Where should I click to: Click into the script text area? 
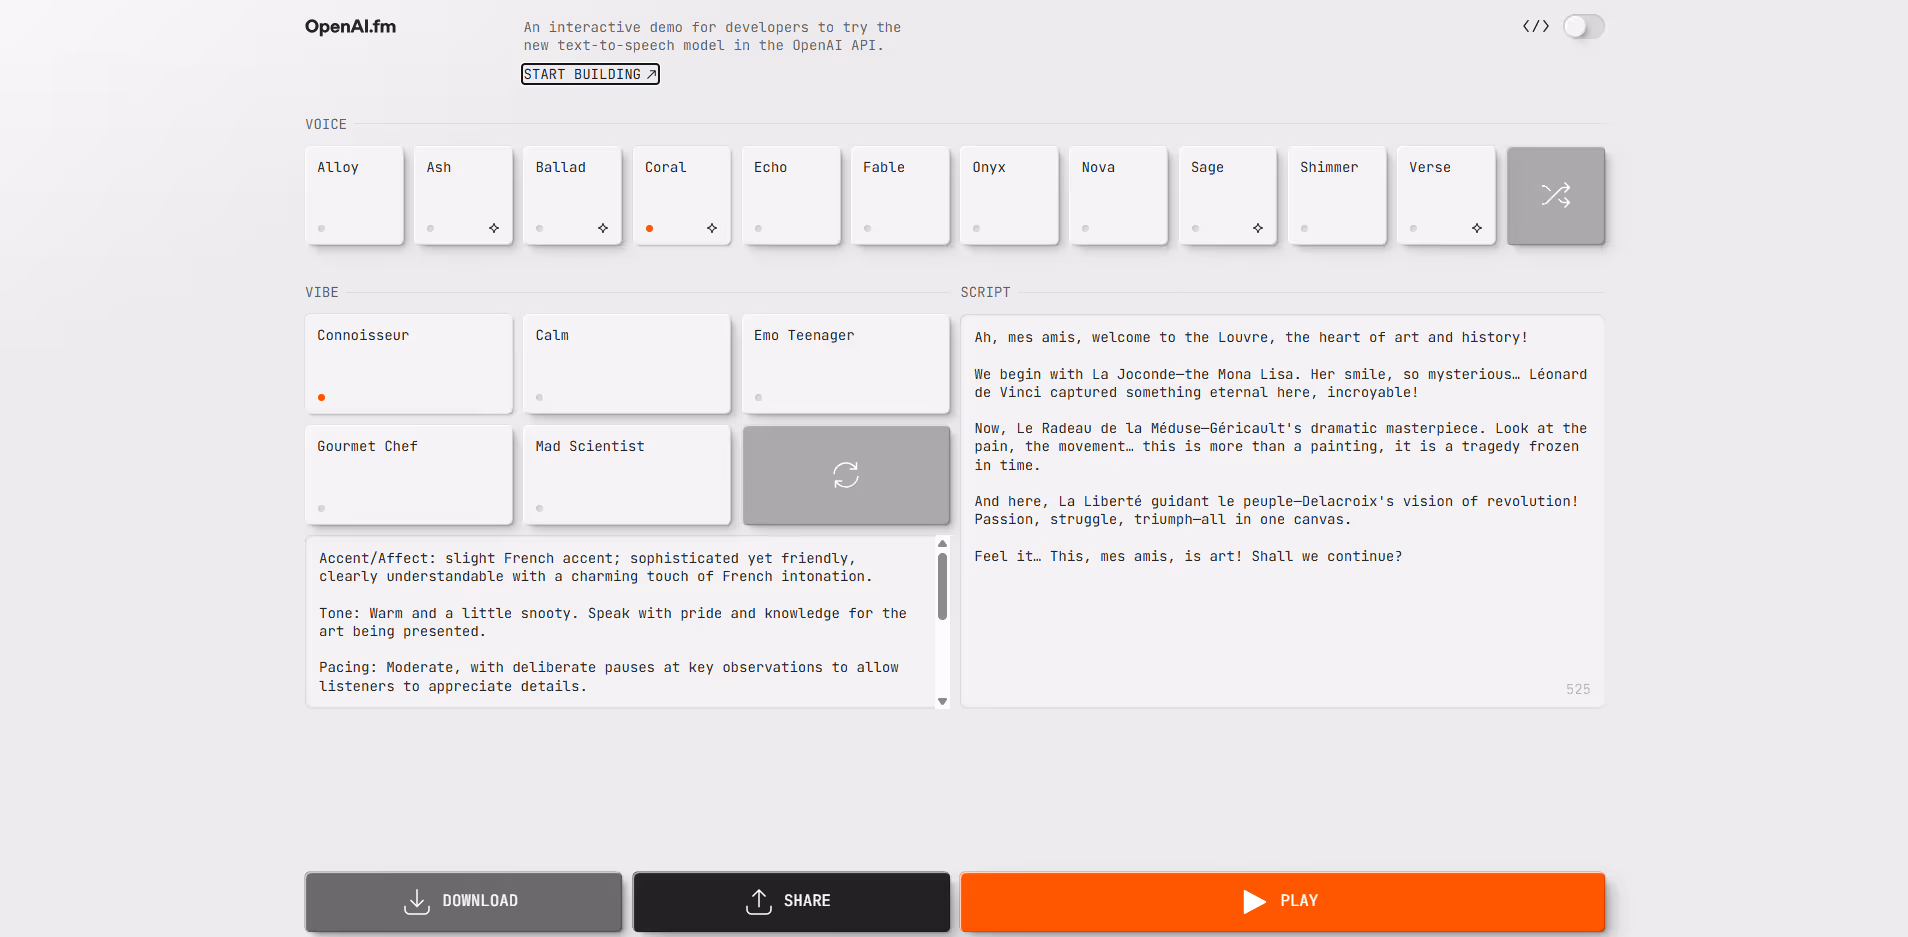pos(1283,512)
